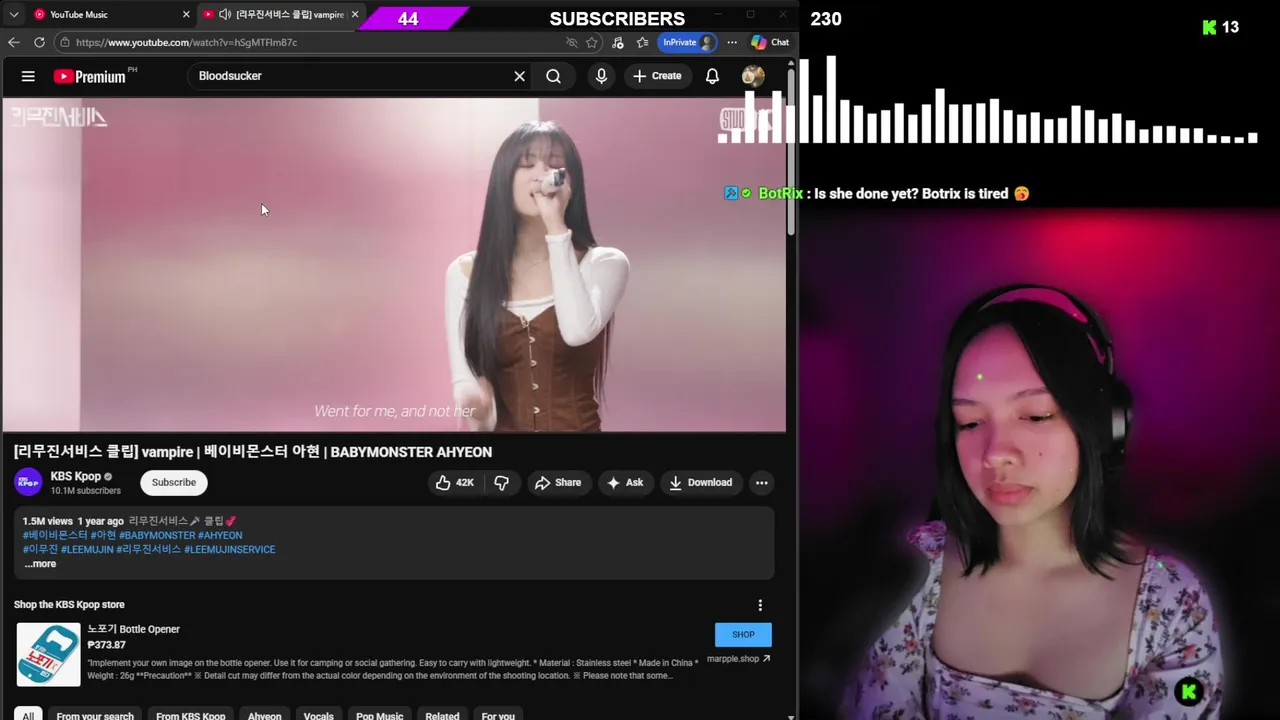Run search with the magnifier button
This screenshot has height=720, width=1280.
pos(553,76)
